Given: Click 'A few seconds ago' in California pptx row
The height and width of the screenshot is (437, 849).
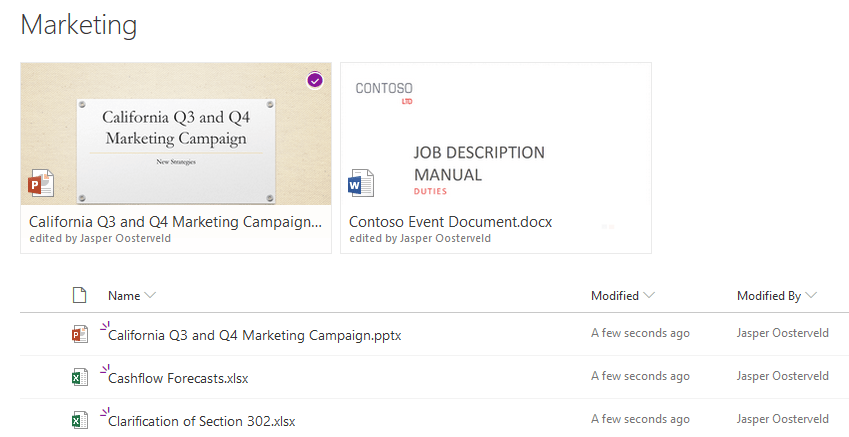Looking at the screenshot, I should point(640,333).
